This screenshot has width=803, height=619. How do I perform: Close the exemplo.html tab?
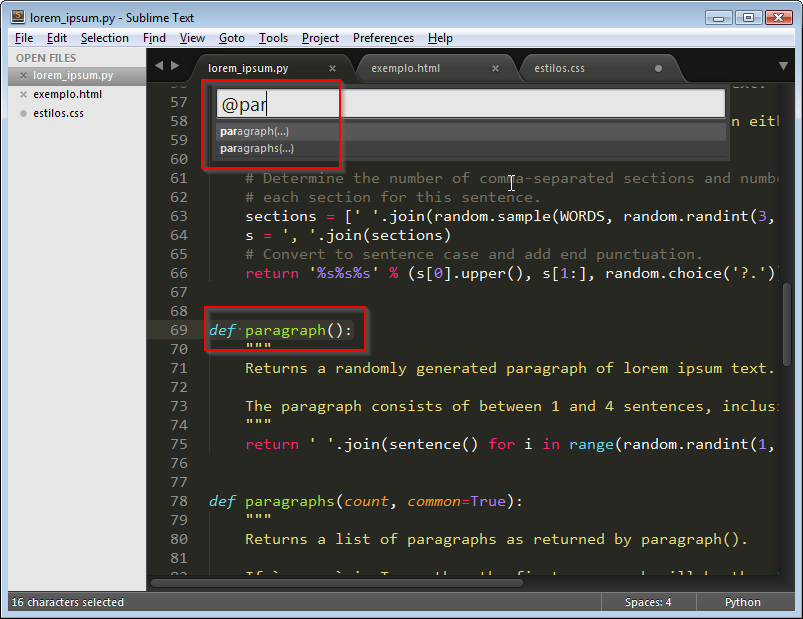pos(495,69)
